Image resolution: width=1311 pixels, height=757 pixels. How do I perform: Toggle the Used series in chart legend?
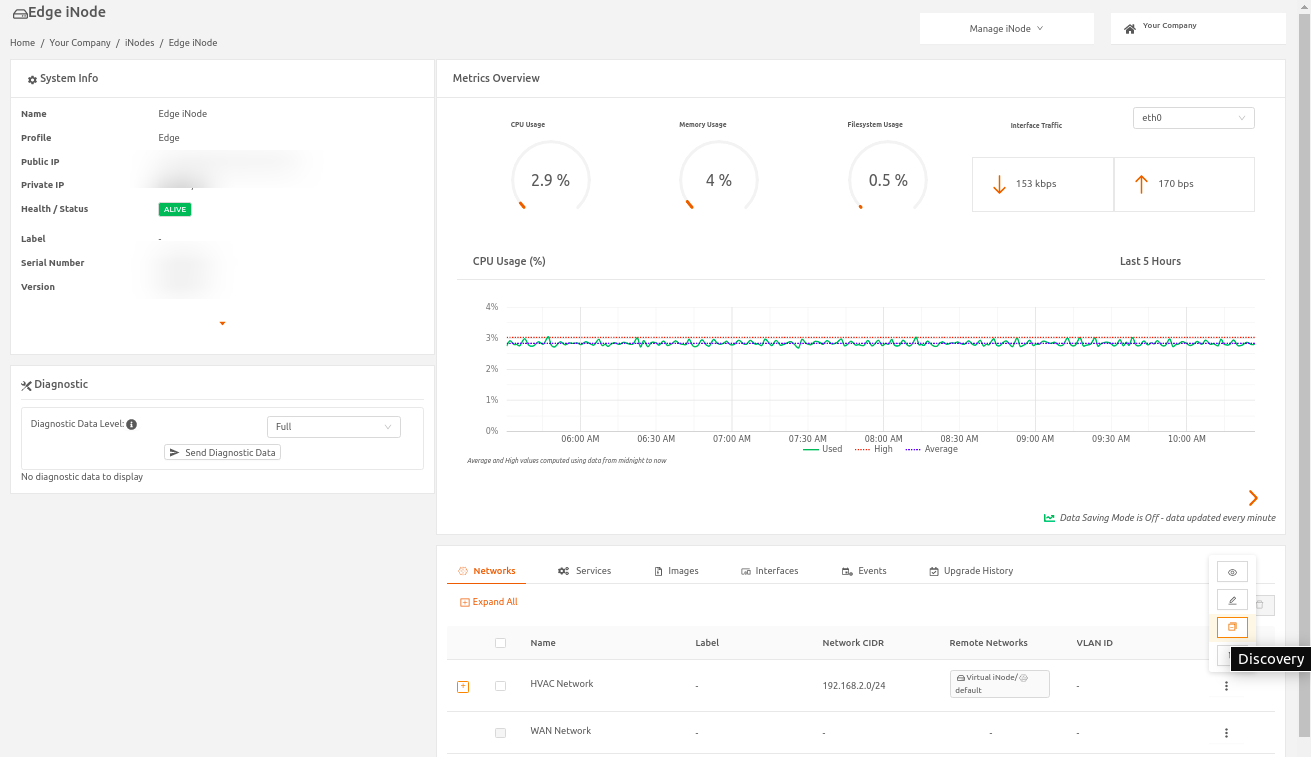[x=823, y=450]
